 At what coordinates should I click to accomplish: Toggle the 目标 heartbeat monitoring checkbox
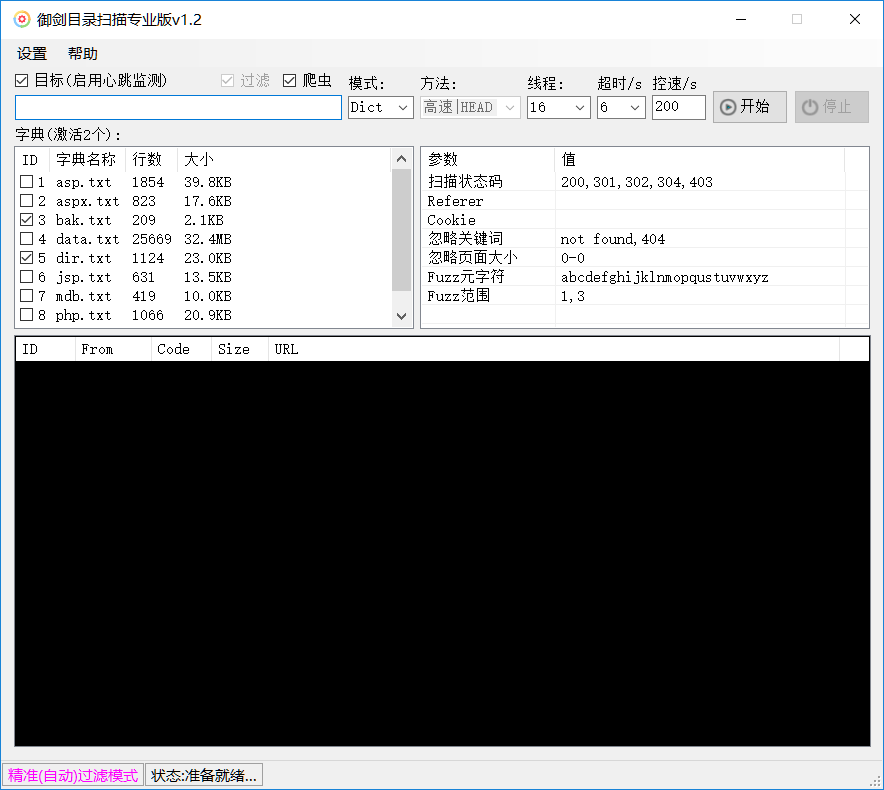click(22, 80)
